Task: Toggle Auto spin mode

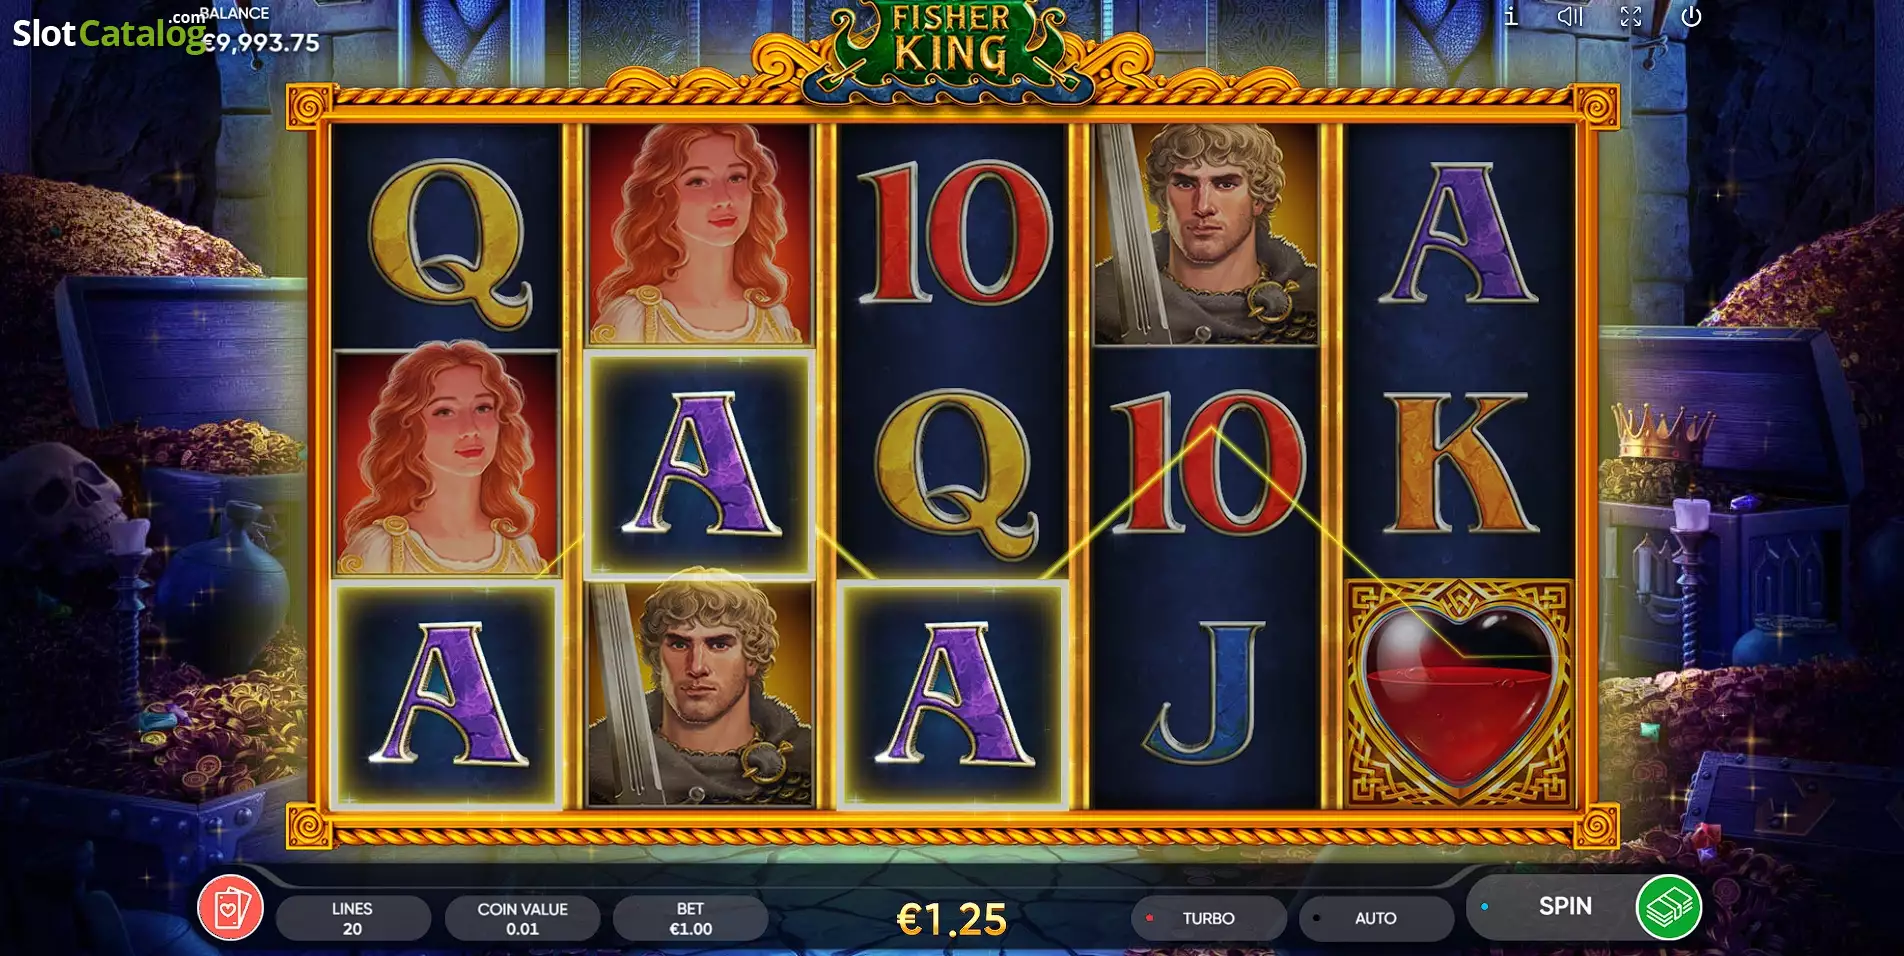Action: pyautogui.click(x=1376, y=918)
